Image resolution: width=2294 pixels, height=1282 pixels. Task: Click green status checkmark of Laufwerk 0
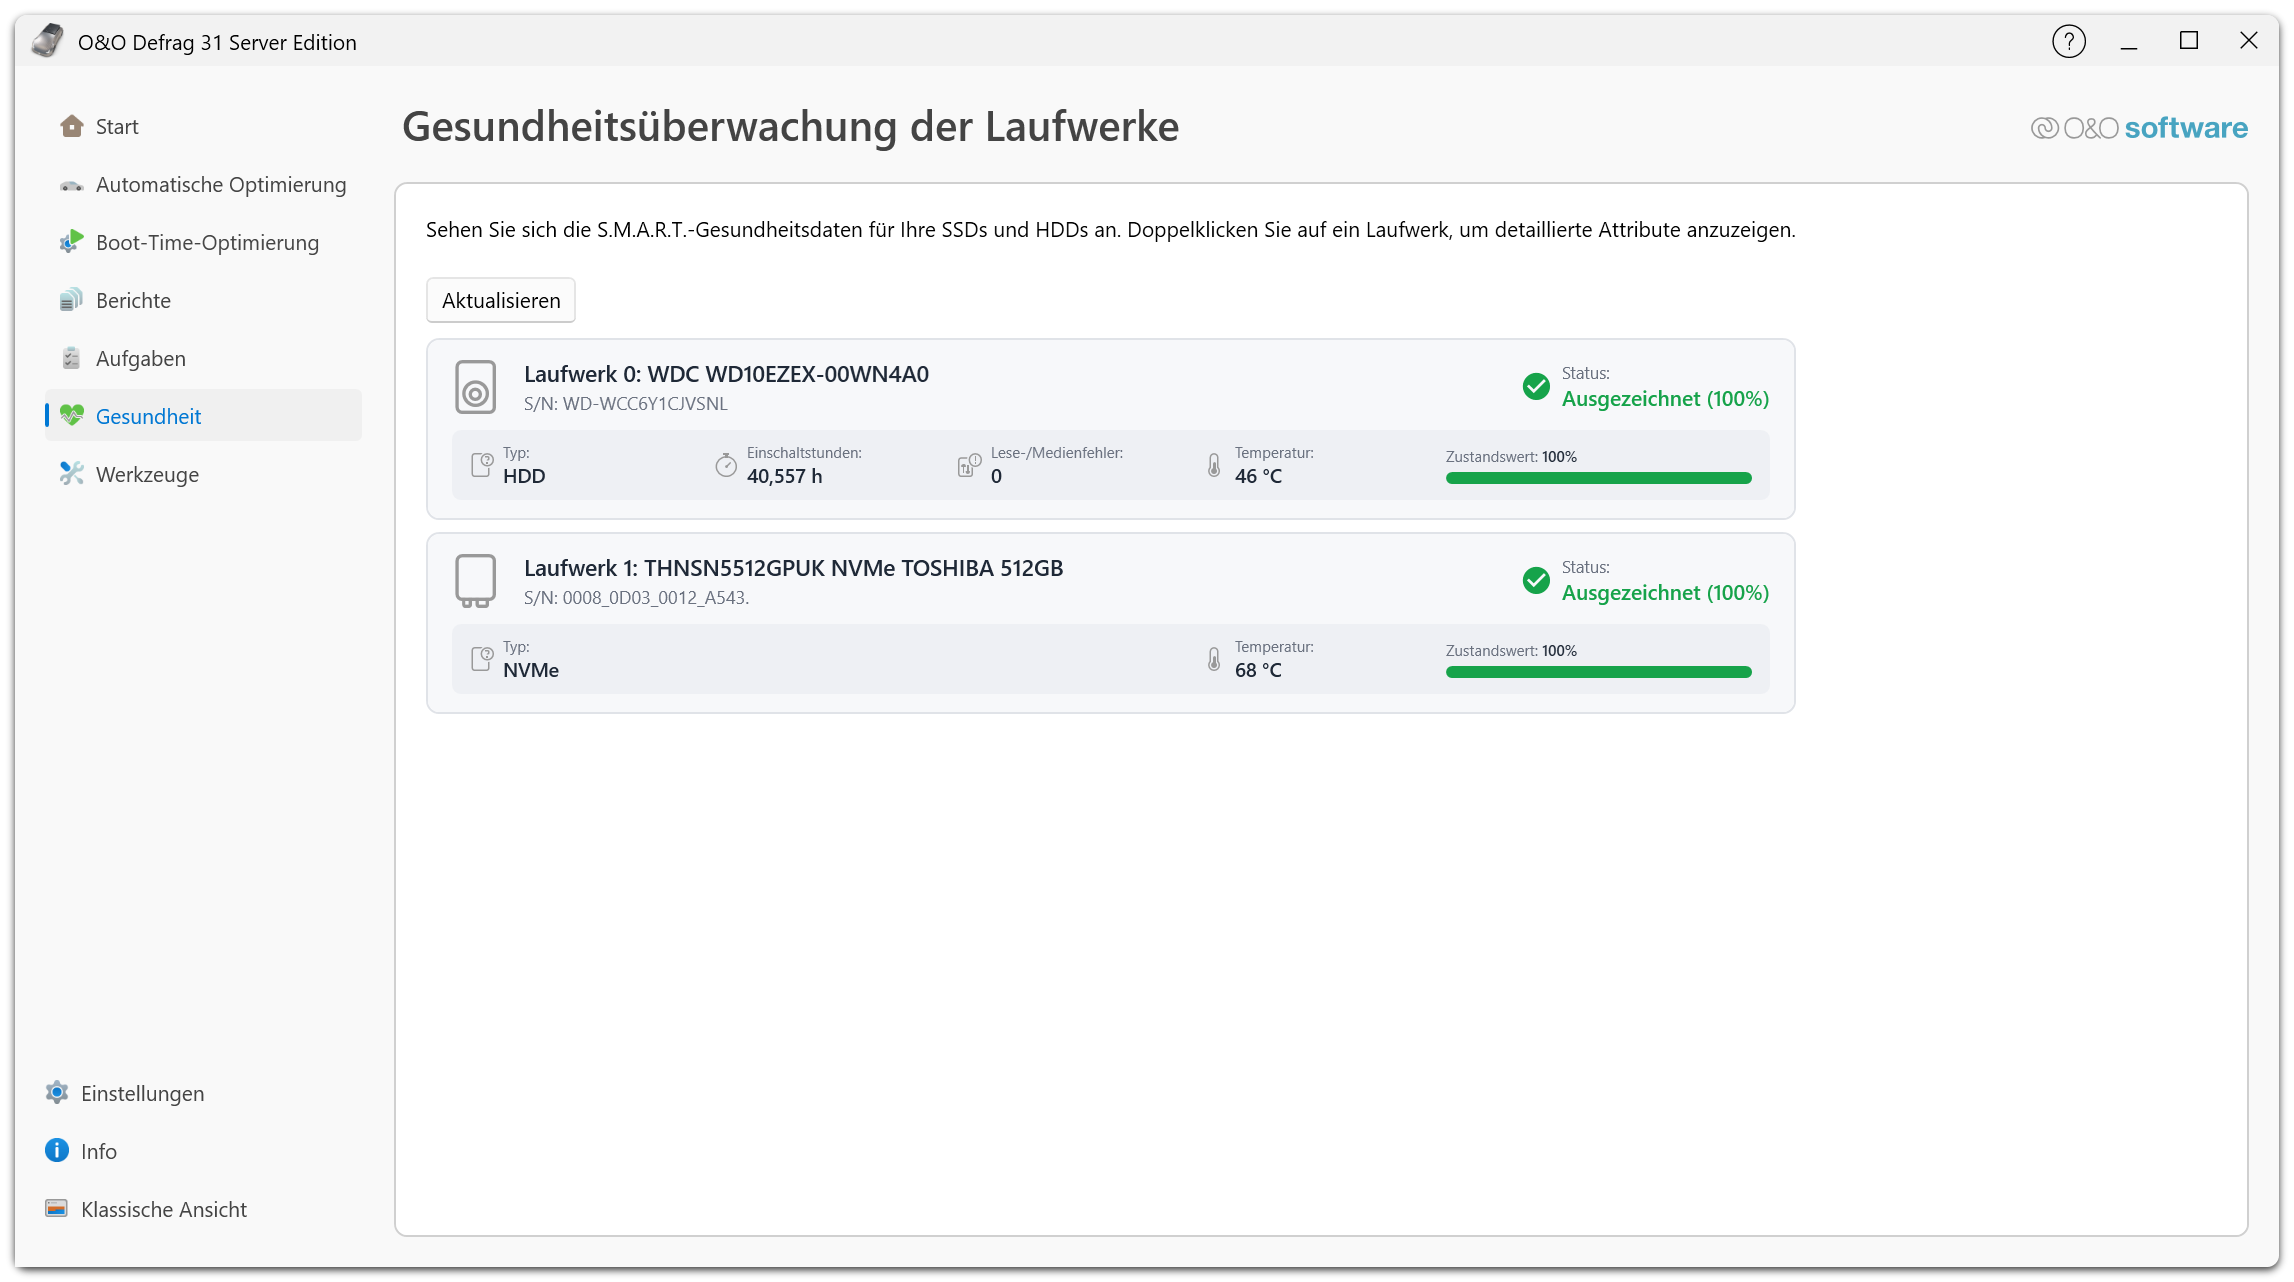(x=1536, y=386)
